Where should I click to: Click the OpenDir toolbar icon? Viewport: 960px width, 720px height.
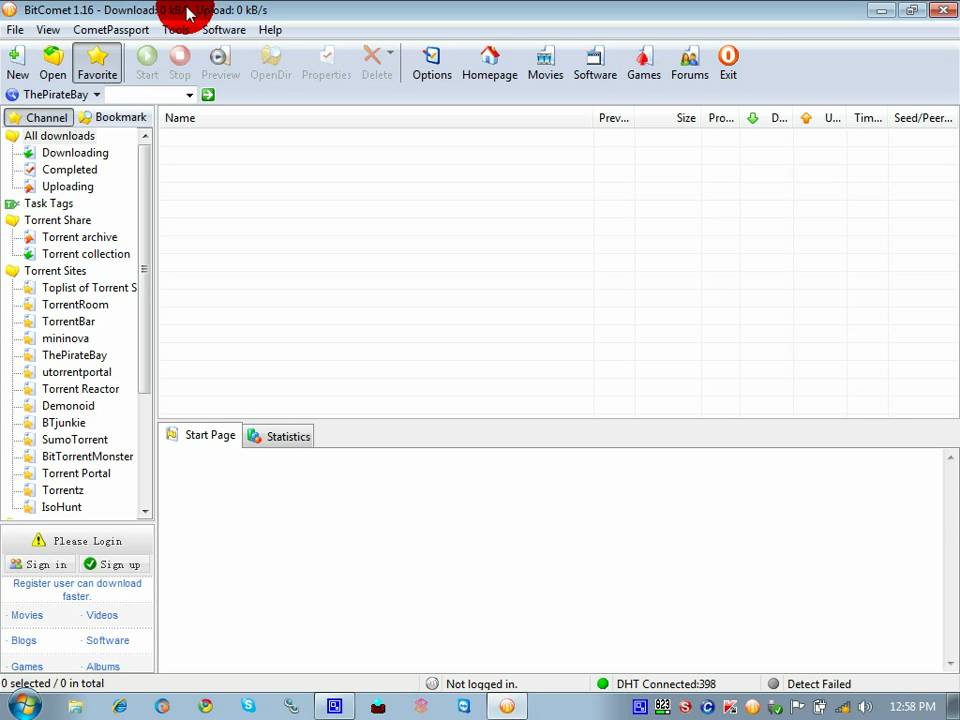click(271, 63)
